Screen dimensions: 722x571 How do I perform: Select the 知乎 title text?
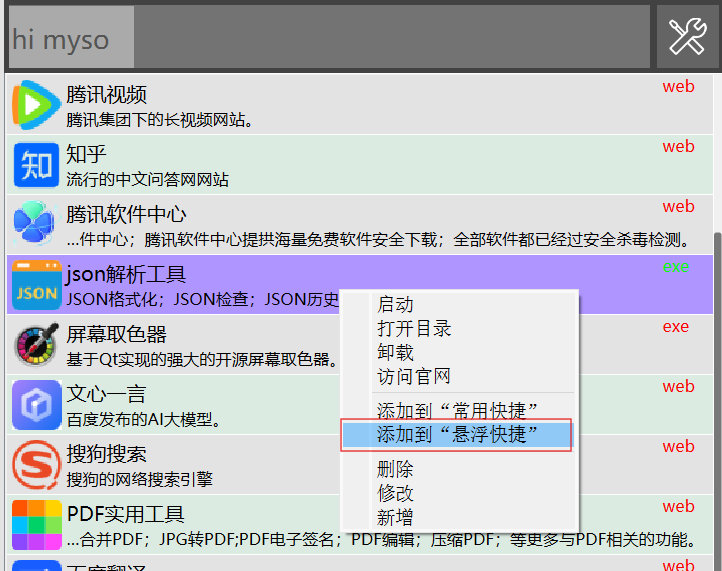[86, 154]
